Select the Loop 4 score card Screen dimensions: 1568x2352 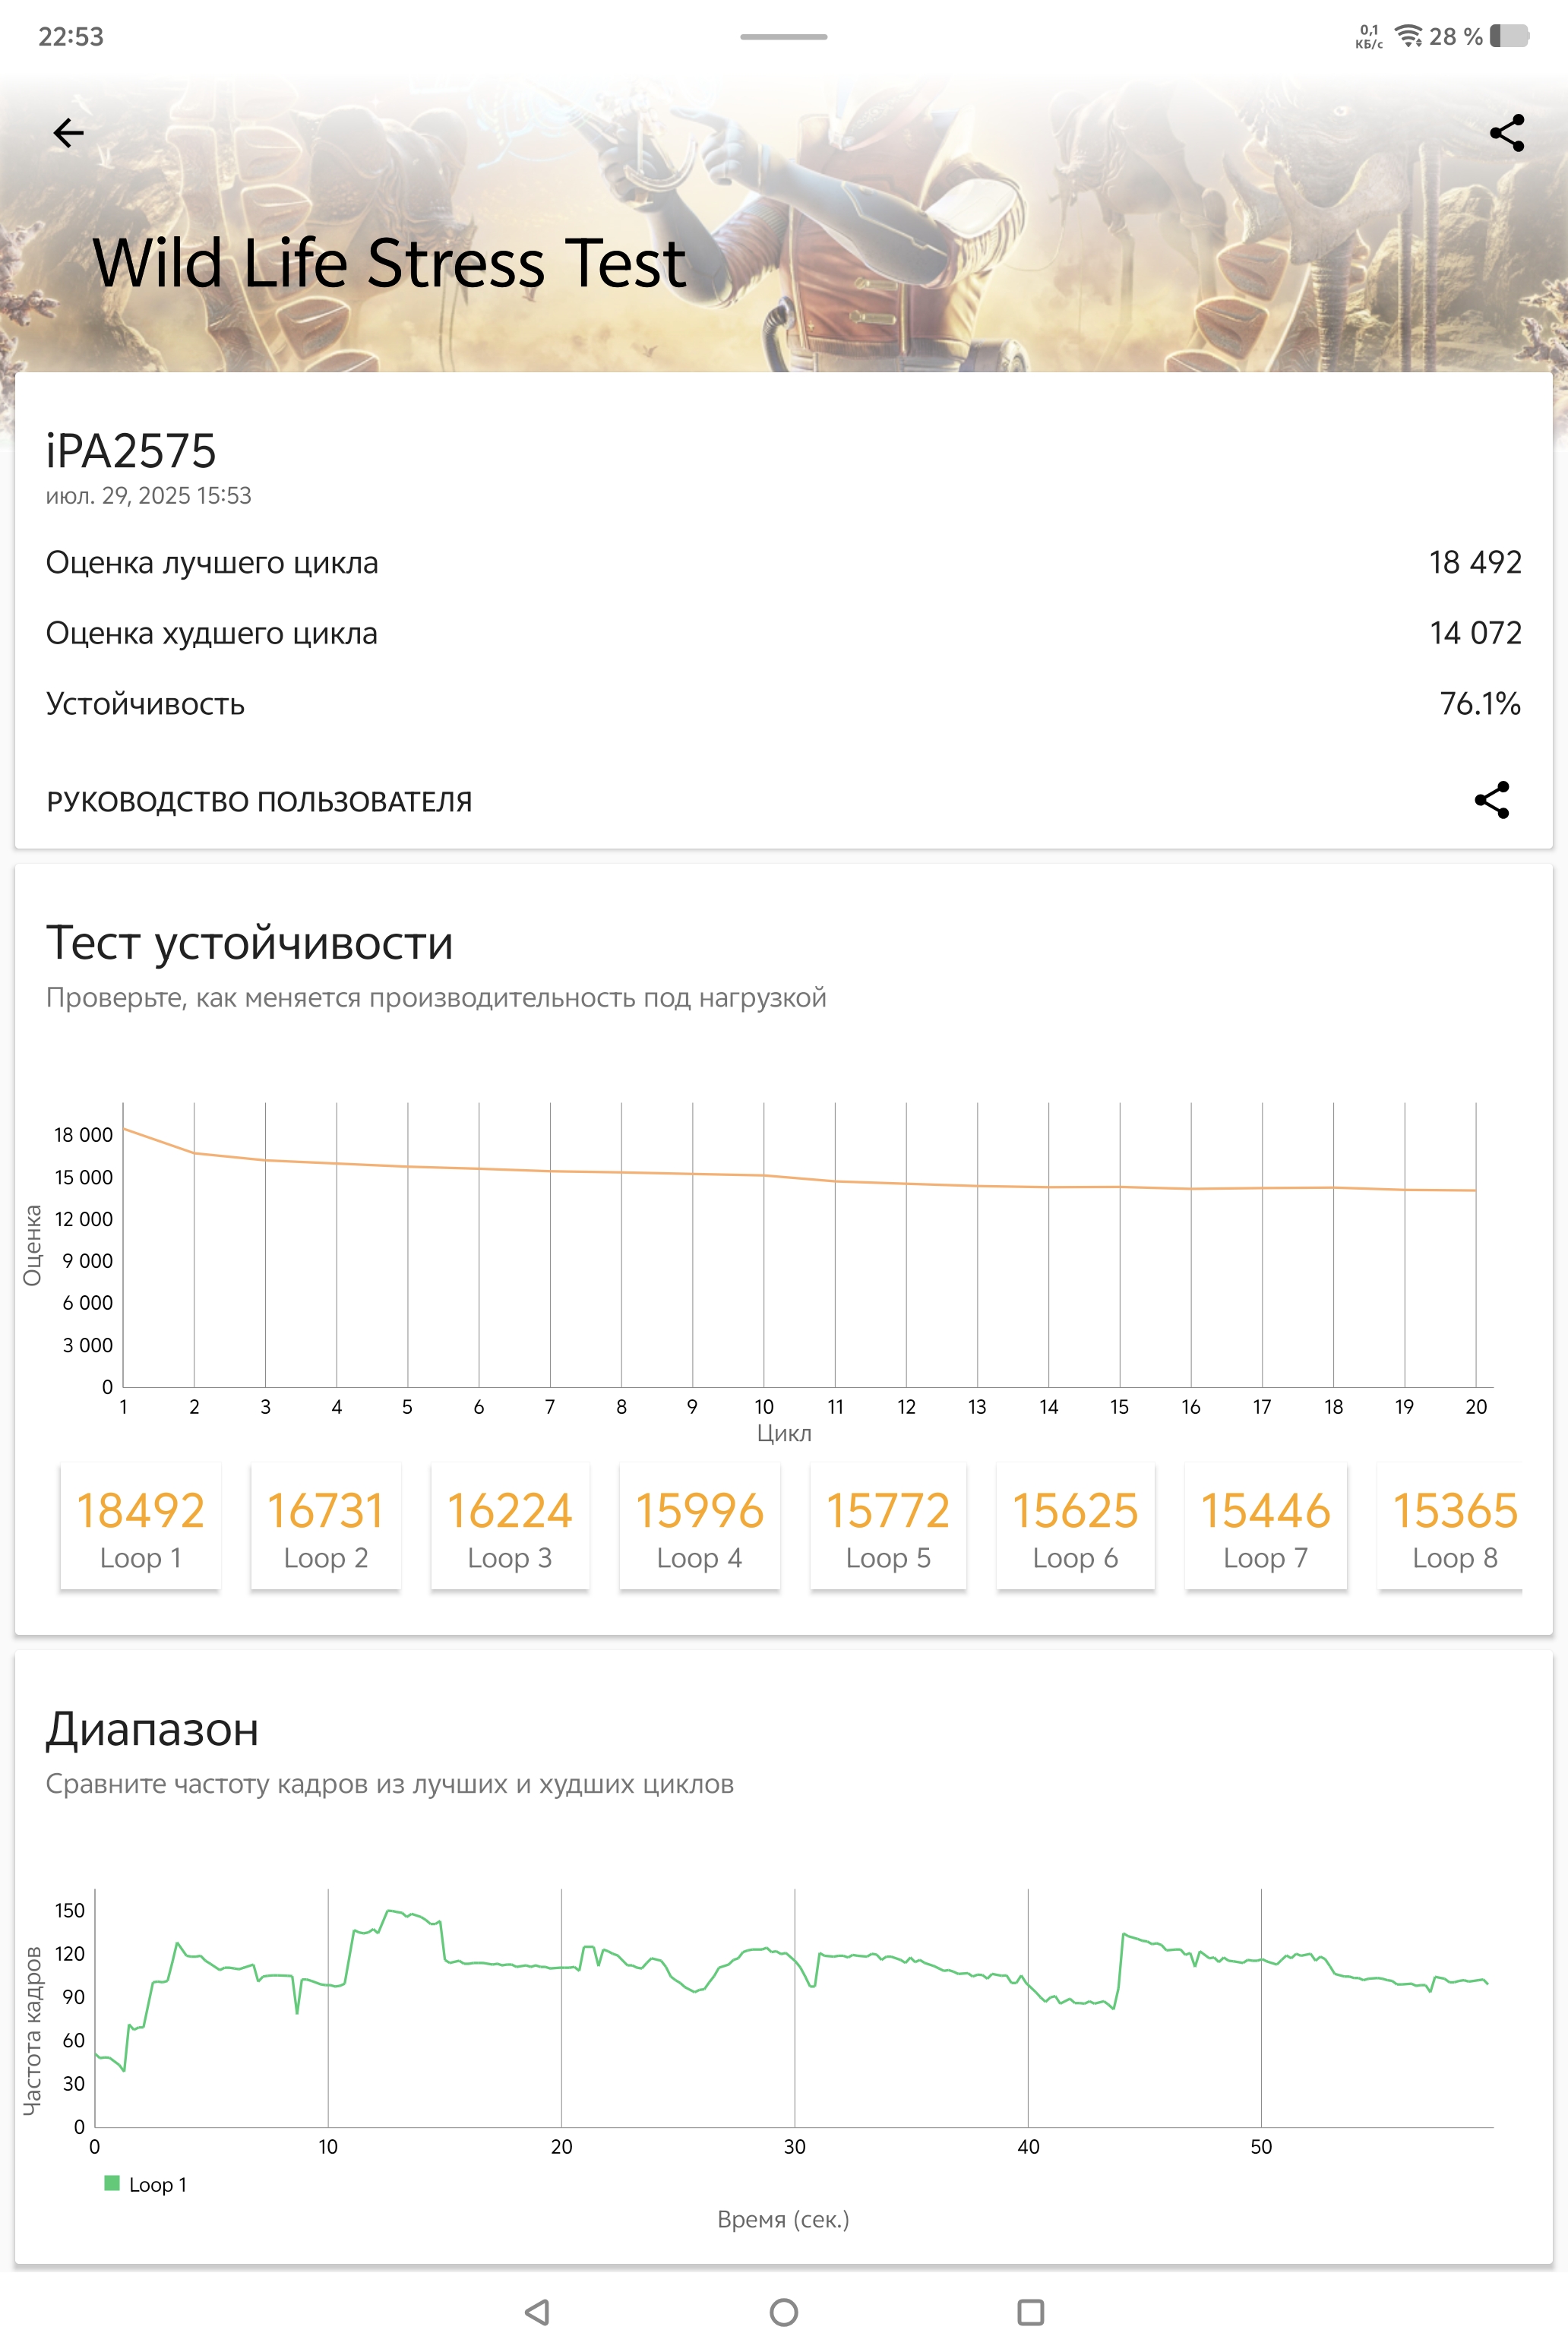tap(699, 1526)
